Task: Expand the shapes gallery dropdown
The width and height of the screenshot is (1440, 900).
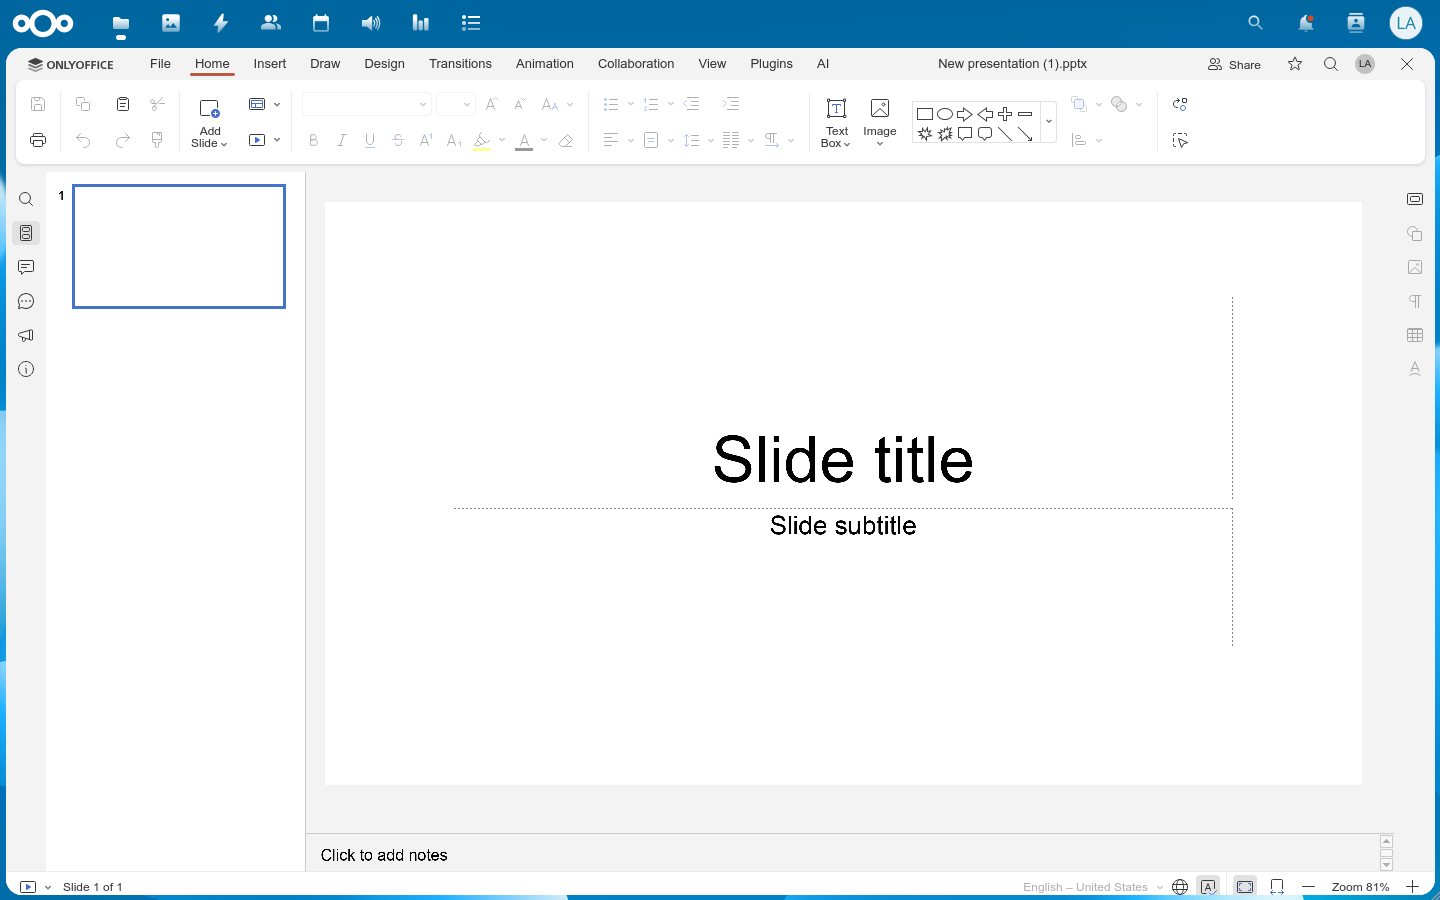Action: point(1049,122)
